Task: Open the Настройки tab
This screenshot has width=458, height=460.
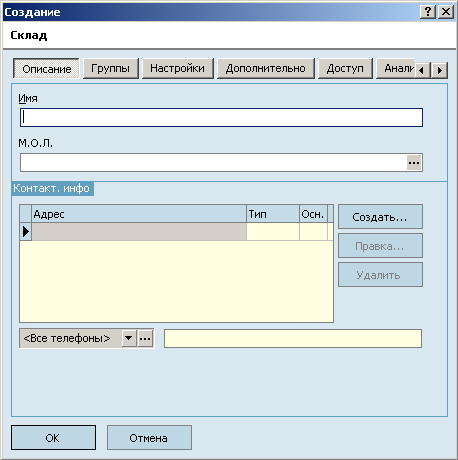Action: click(177, 68)
